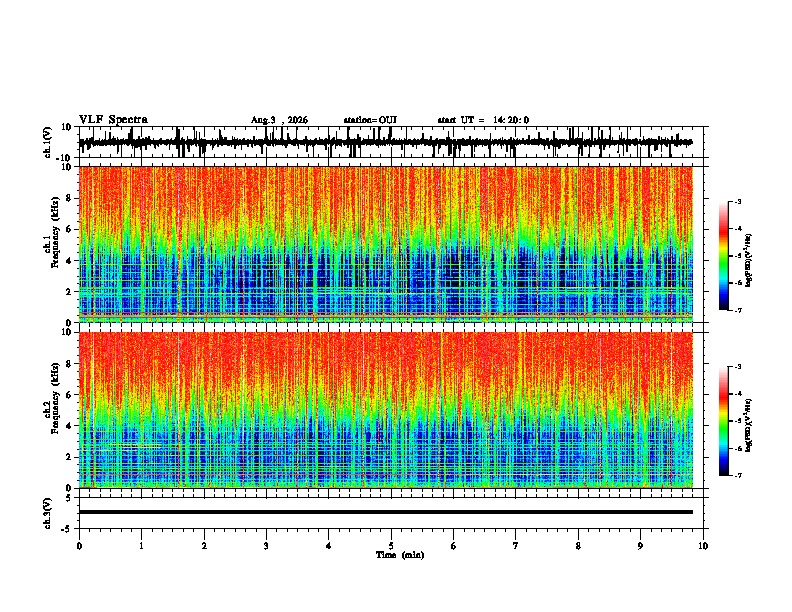792x612 pixels.
Task: Click the ch.2 spectrogram color bar
Action: click(724, 421)
